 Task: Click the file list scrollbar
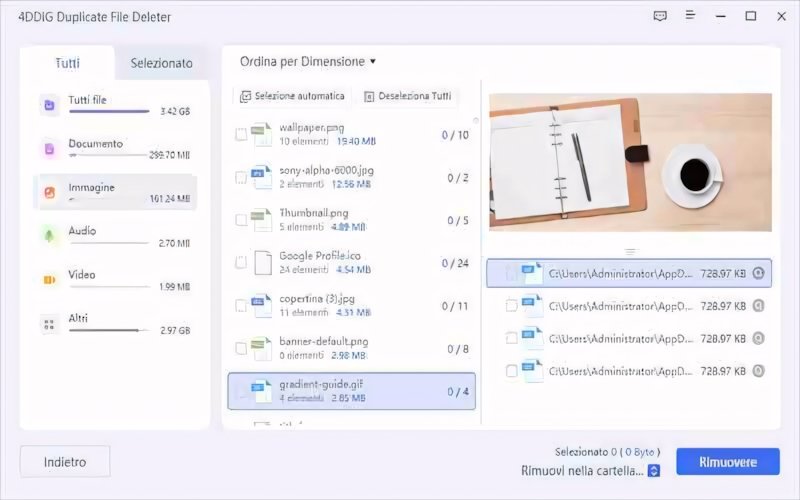[x=476, y=121]
